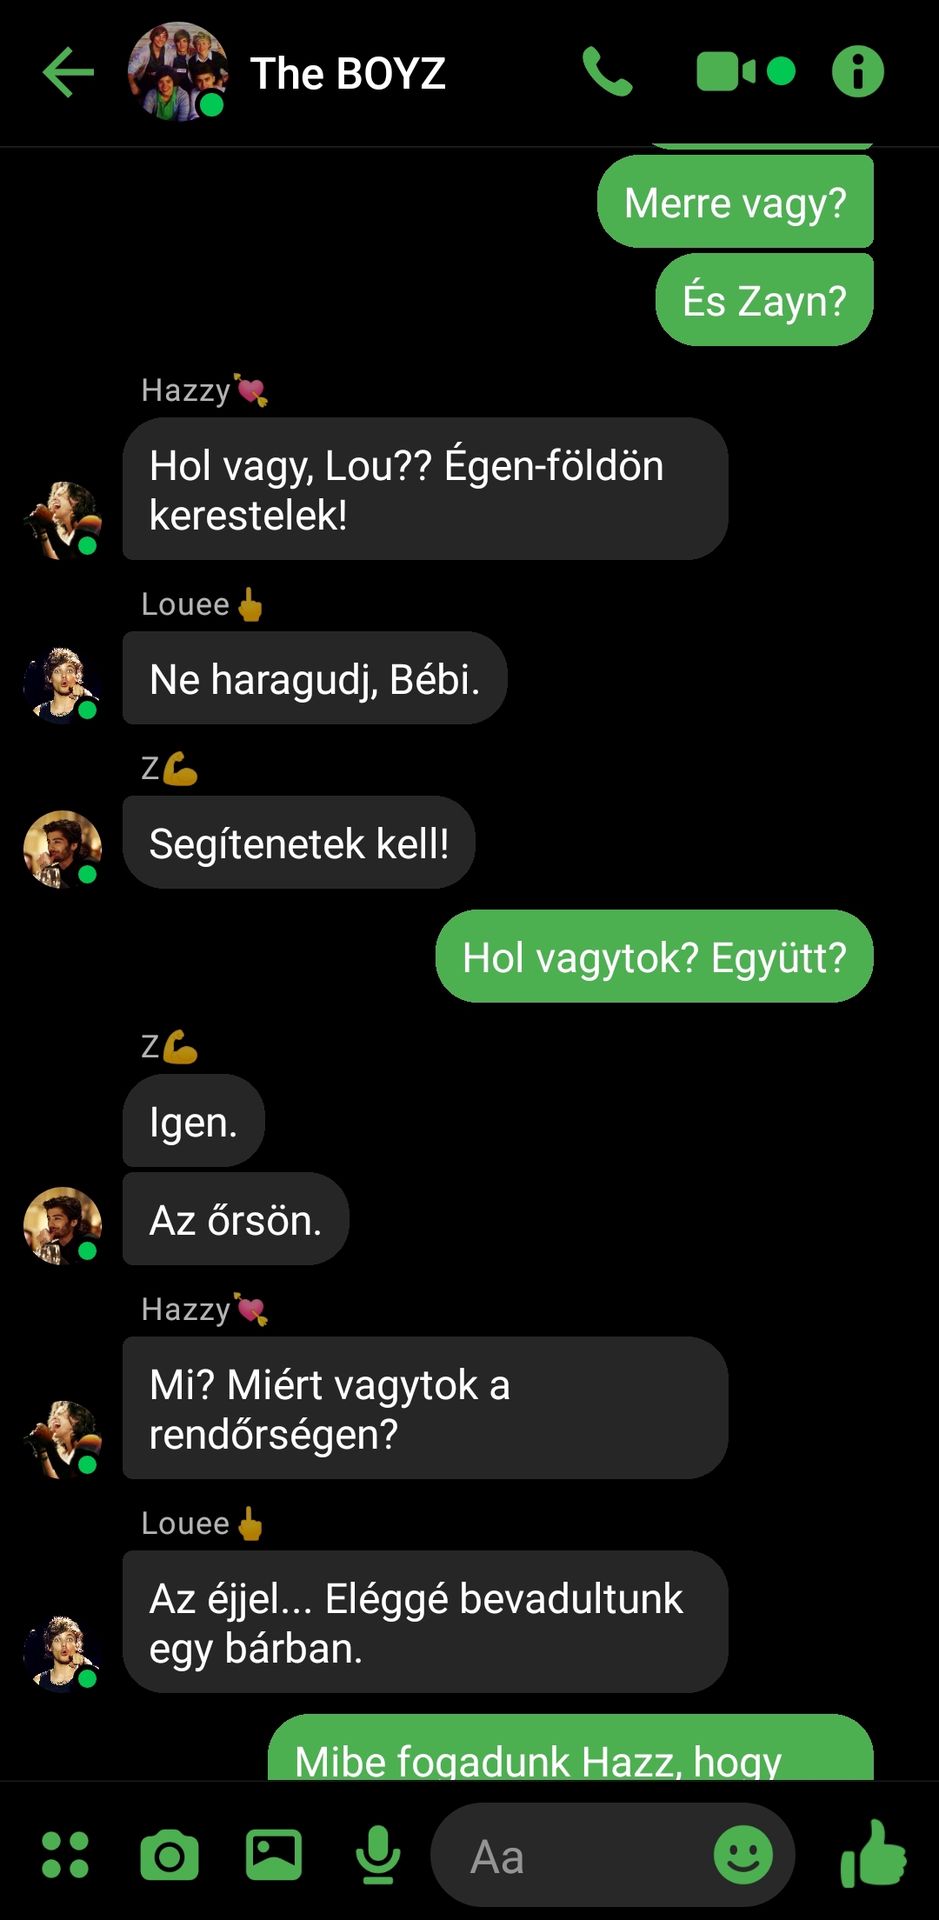Tap Hazzy's avatar beside 'Hol vagy, Lou??' message
Image resolution: width=939 pixels, height=1920 pixels.
[x=62, y=520]
